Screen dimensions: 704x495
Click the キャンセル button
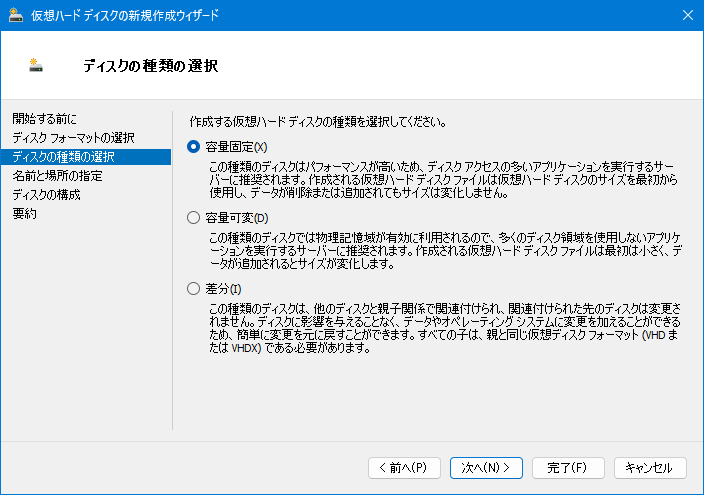click(x=650, y=468)
